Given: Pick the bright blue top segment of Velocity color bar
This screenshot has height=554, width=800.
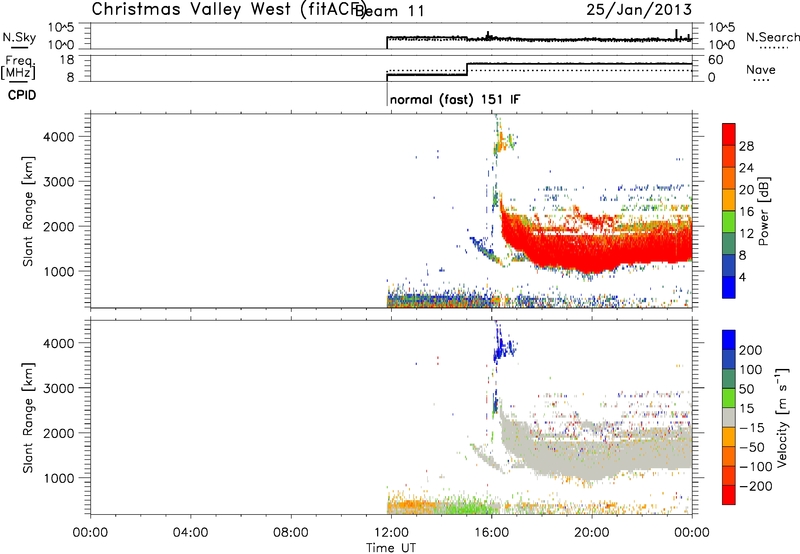Looking at the screenshot, I should tap(729, 340).
